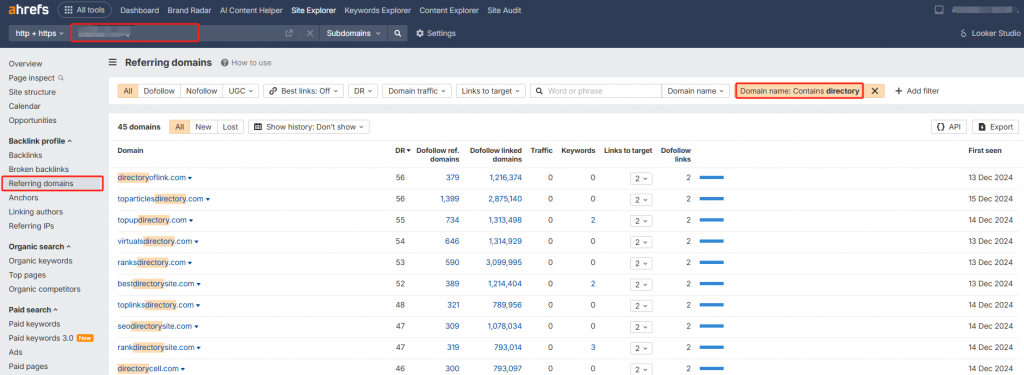Collapse the Paid search section
Image resolution: width=1024 pixels, height=375 pixels.
click(x=33, y=310)
